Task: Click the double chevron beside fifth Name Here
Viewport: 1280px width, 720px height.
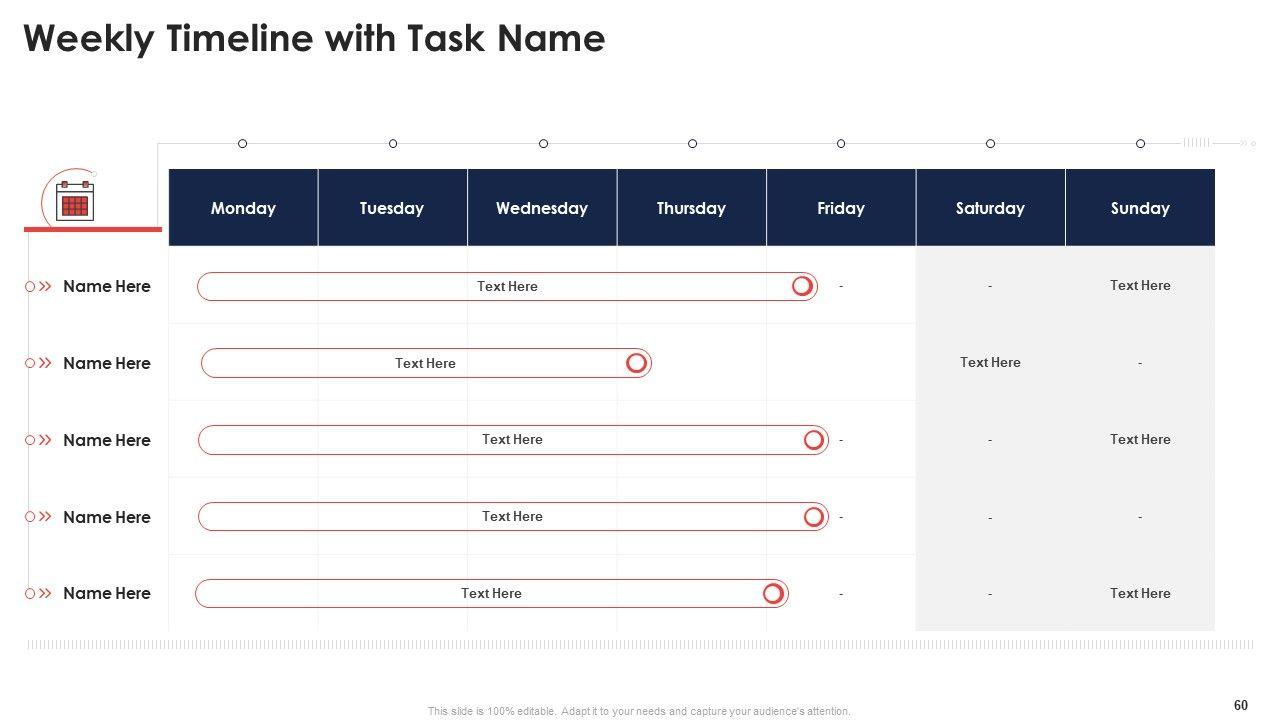Action: [45, 593]
